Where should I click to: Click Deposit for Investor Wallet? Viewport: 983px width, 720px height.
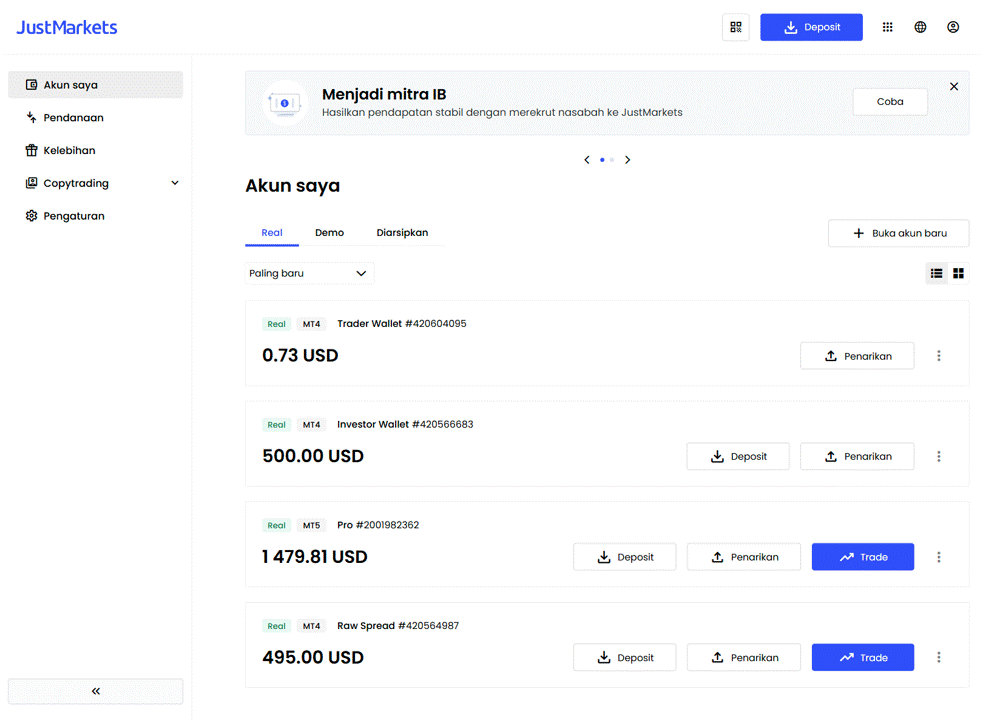tap(738, 457)
